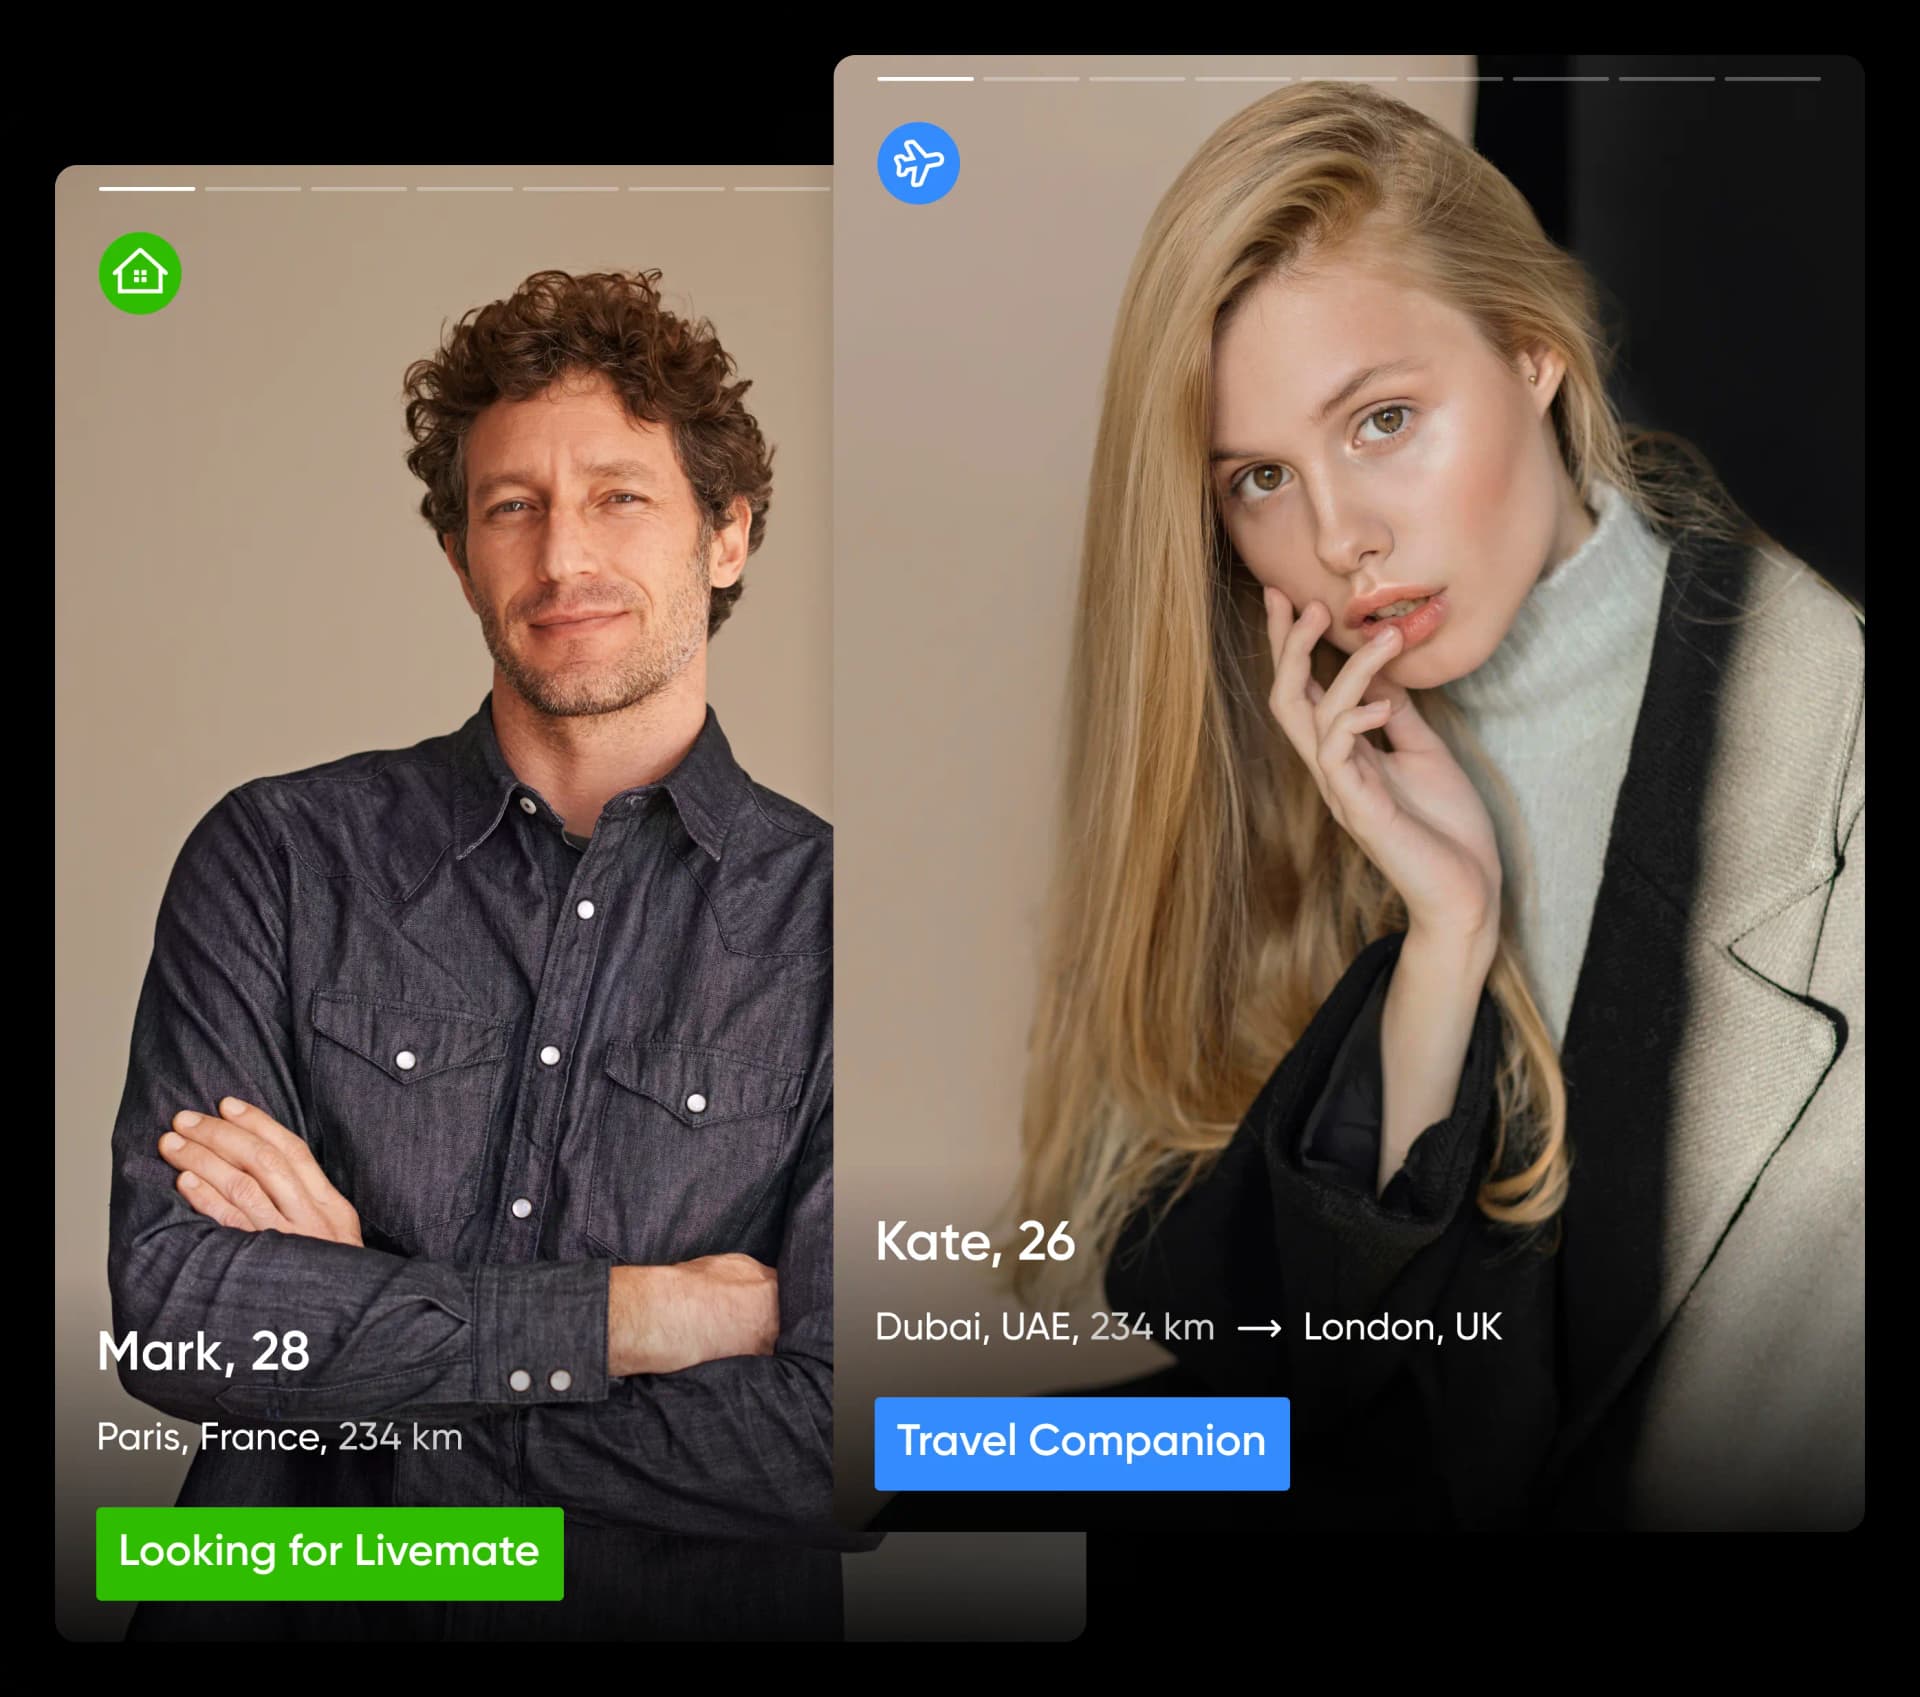Click Dubai, UAE origin location text
This screenshot has width=1920, height=1697.
976,1327
